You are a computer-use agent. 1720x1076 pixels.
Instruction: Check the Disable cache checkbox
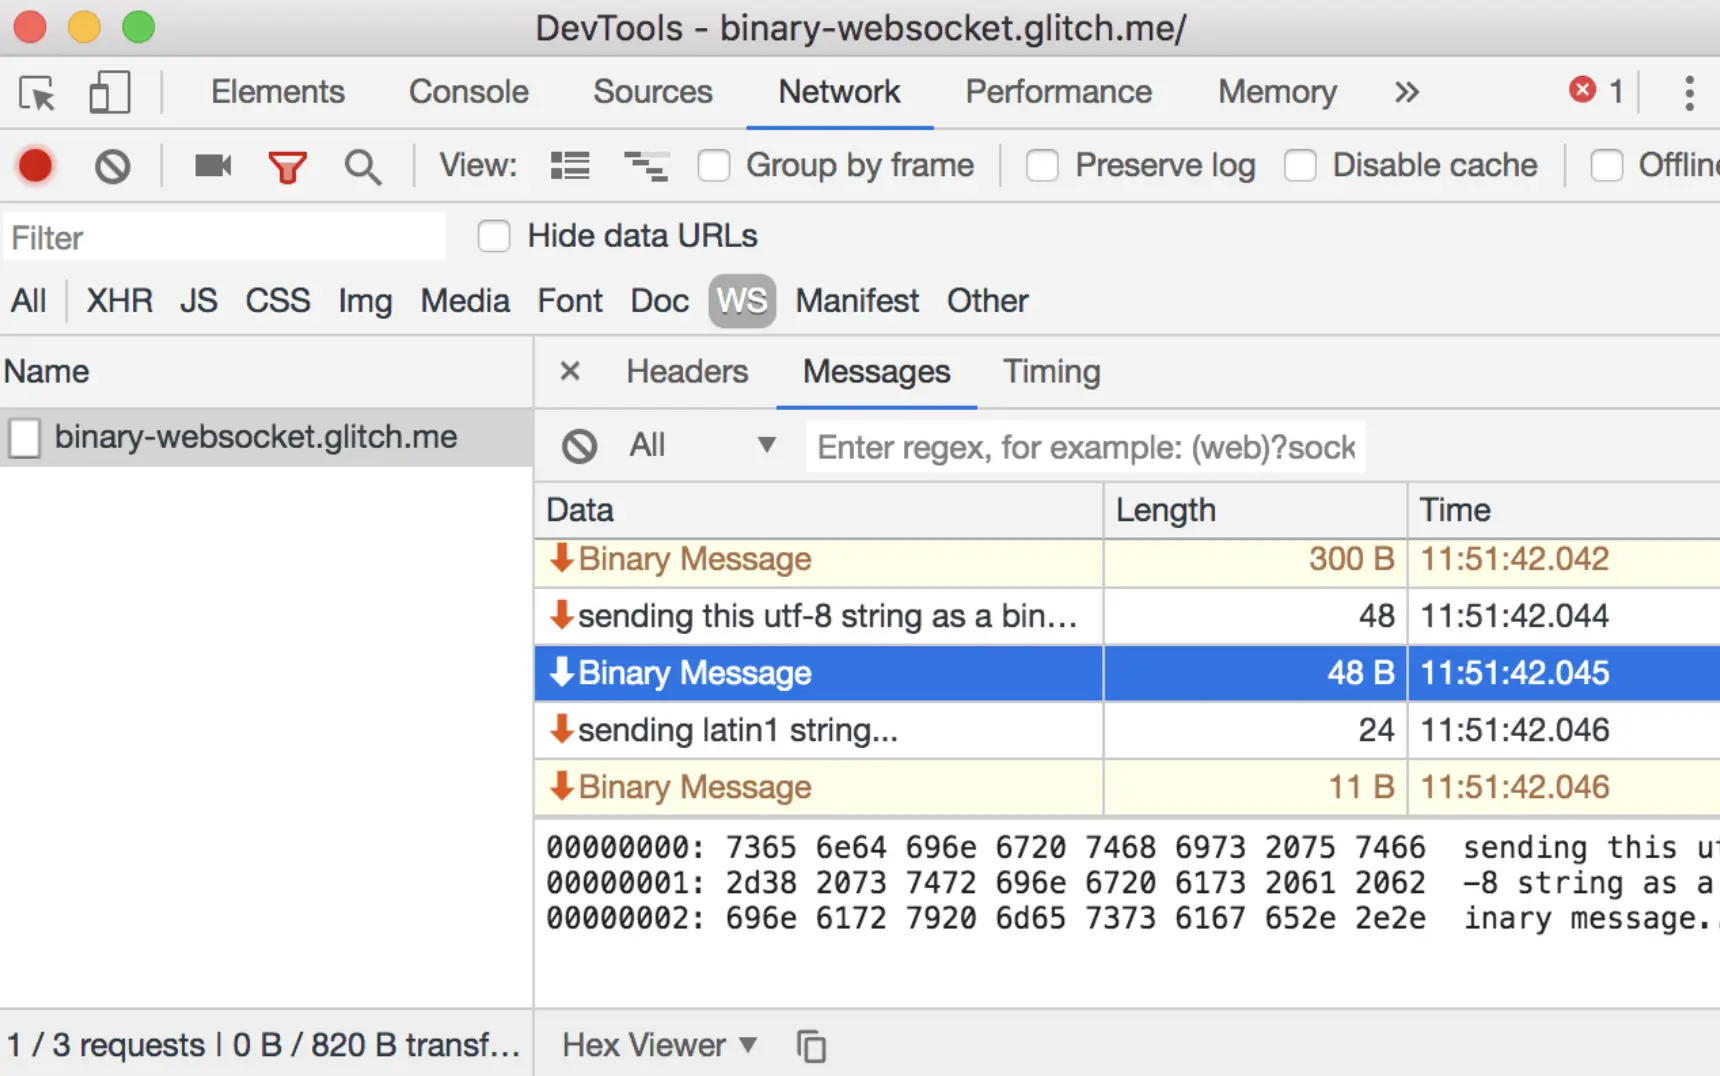coord(1300,165)
